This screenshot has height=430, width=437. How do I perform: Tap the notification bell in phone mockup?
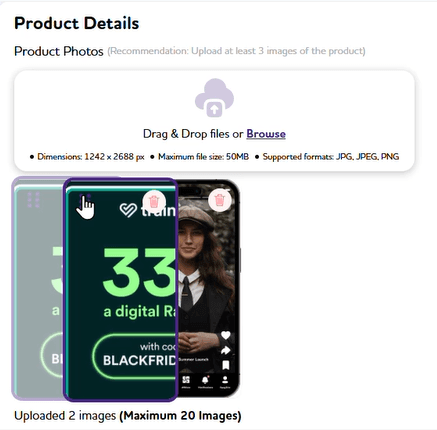tap(206, 380)
